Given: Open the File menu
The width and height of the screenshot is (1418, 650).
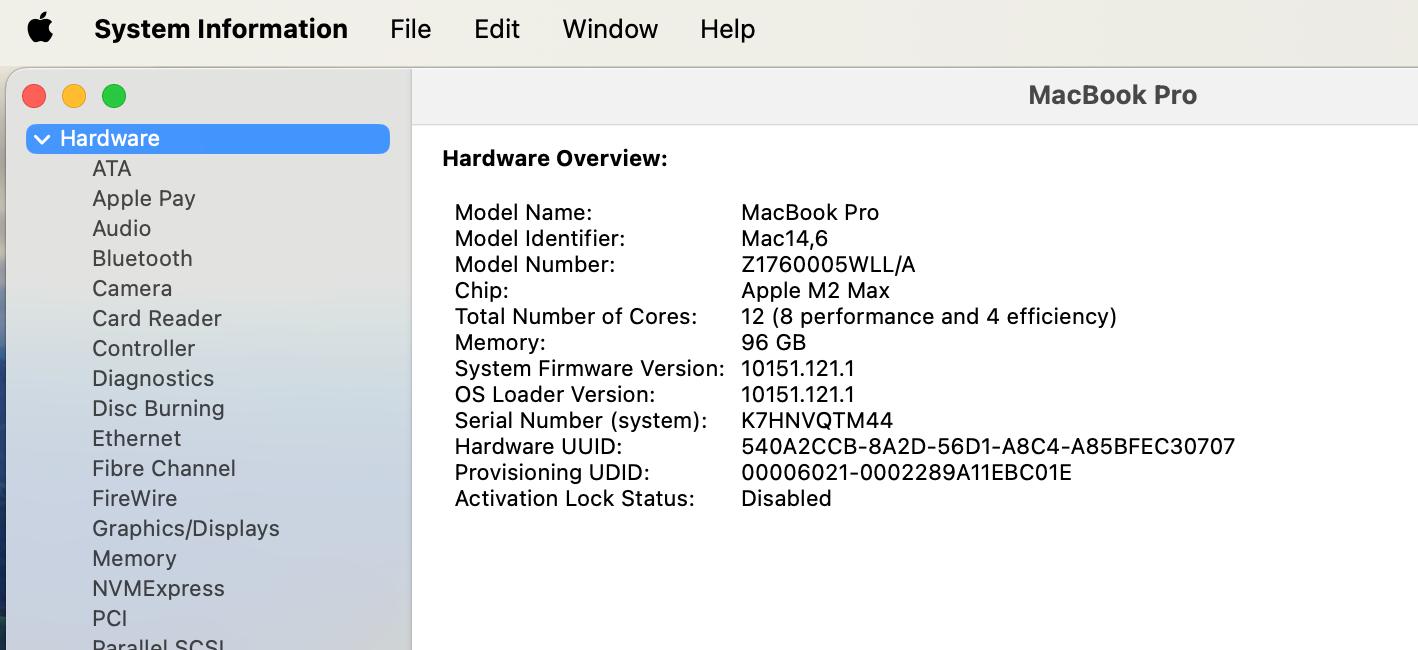Looking at the screenshot, I should (410, 29).
